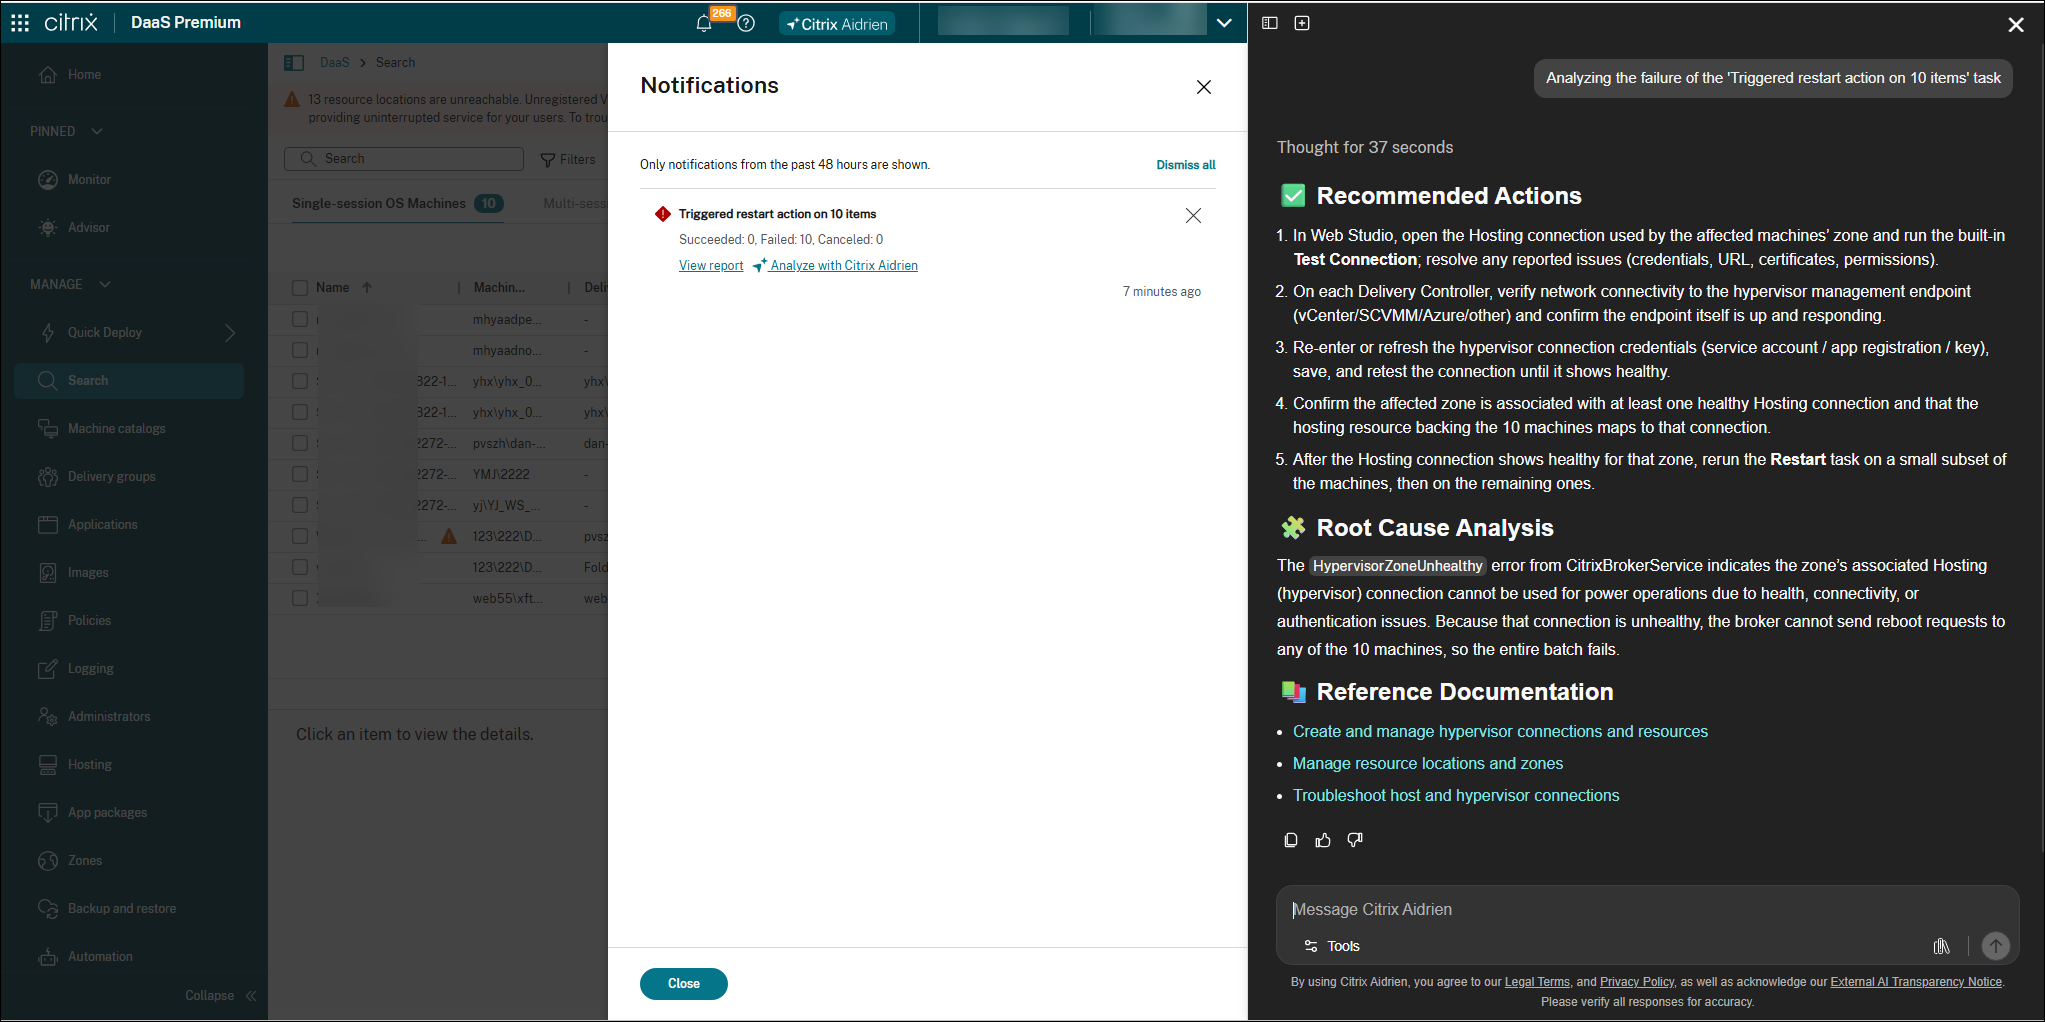Send message with arrow button
Image resolution: width=2045 pixels, height=1022 pixels.
click(1996, 946)
